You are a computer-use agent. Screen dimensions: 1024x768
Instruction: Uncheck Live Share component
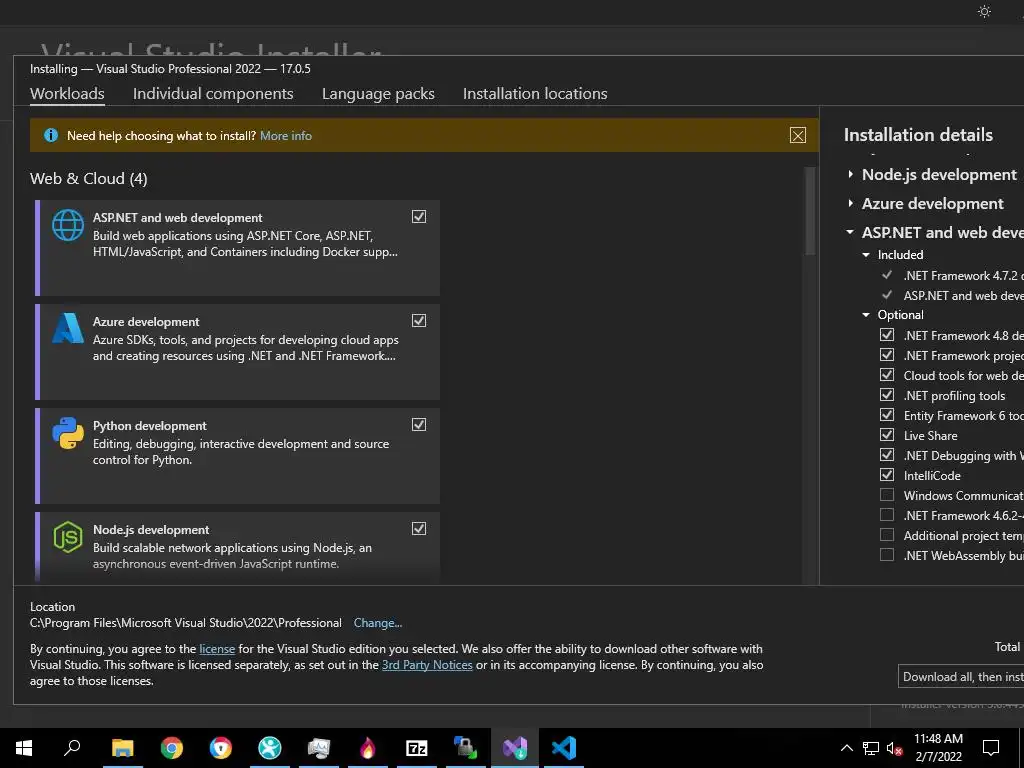coord(887,435)
